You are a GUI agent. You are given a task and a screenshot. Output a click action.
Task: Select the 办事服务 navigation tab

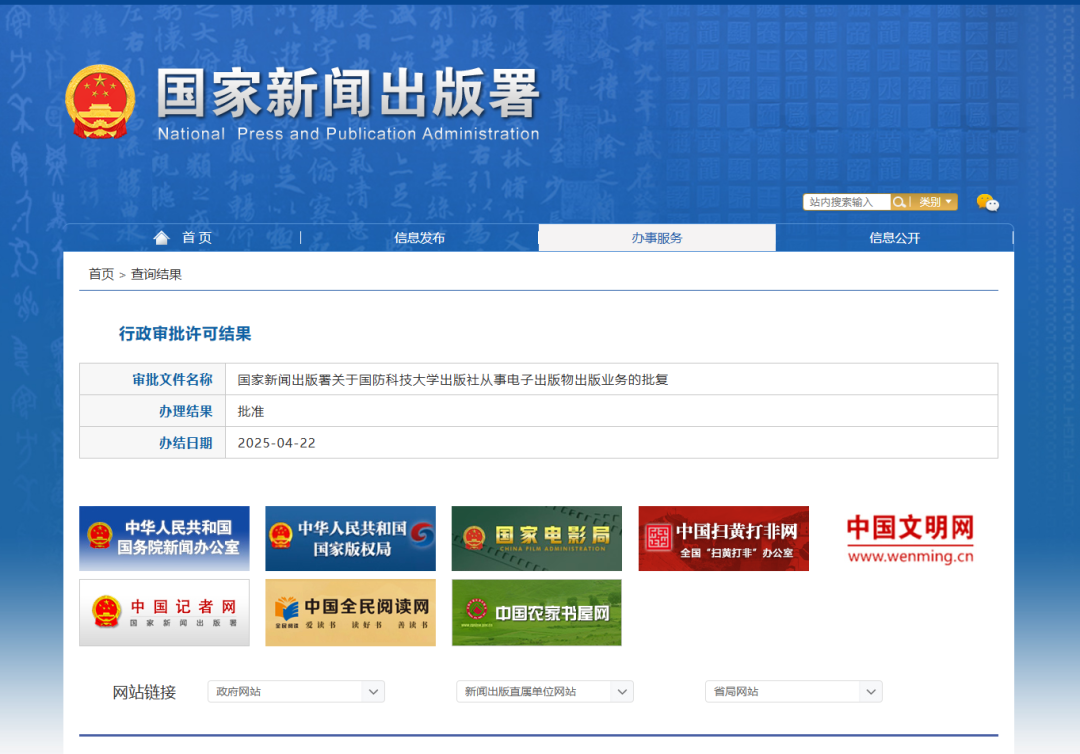(656, 238)
